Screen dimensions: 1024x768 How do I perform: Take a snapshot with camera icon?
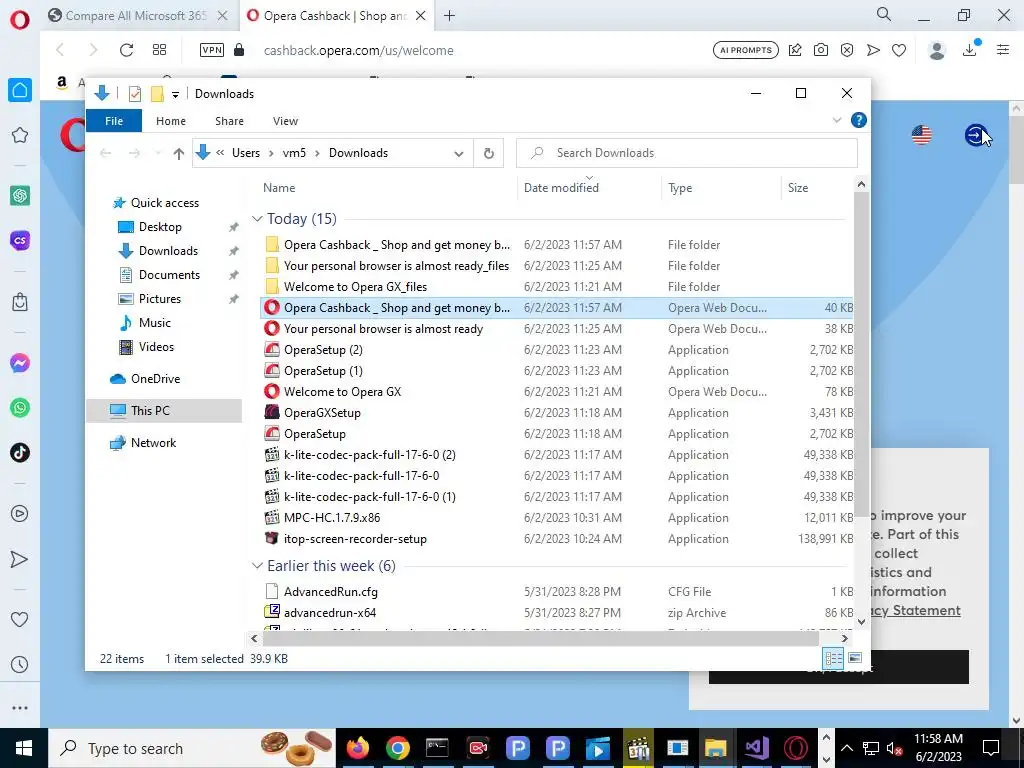(821, 50)
